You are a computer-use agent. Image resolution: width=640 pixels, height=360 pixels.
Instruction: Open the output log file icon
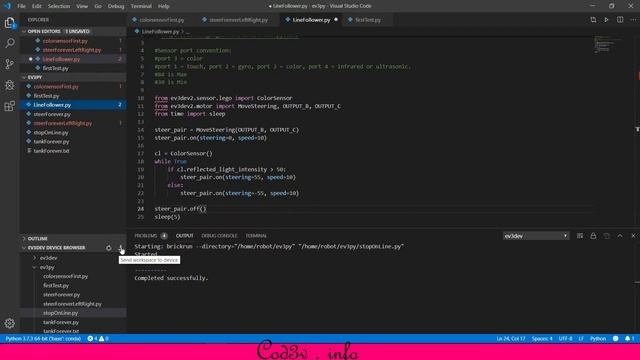[607, 236]
